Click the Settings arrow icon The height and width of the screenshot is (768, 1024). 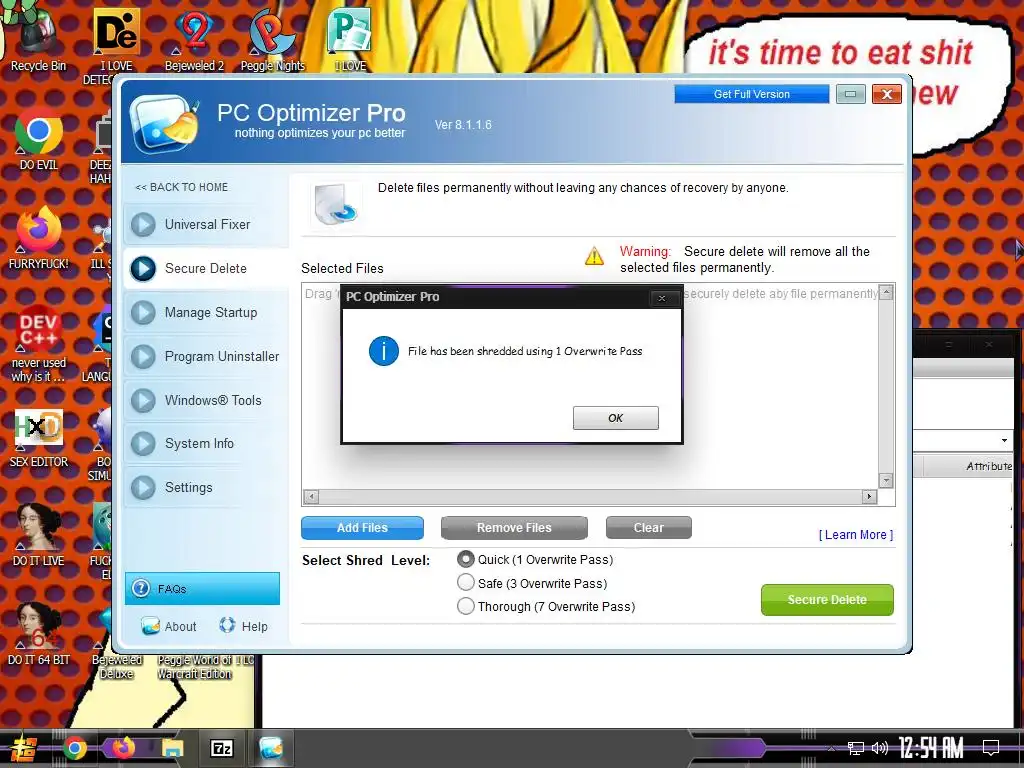[143, 487]
